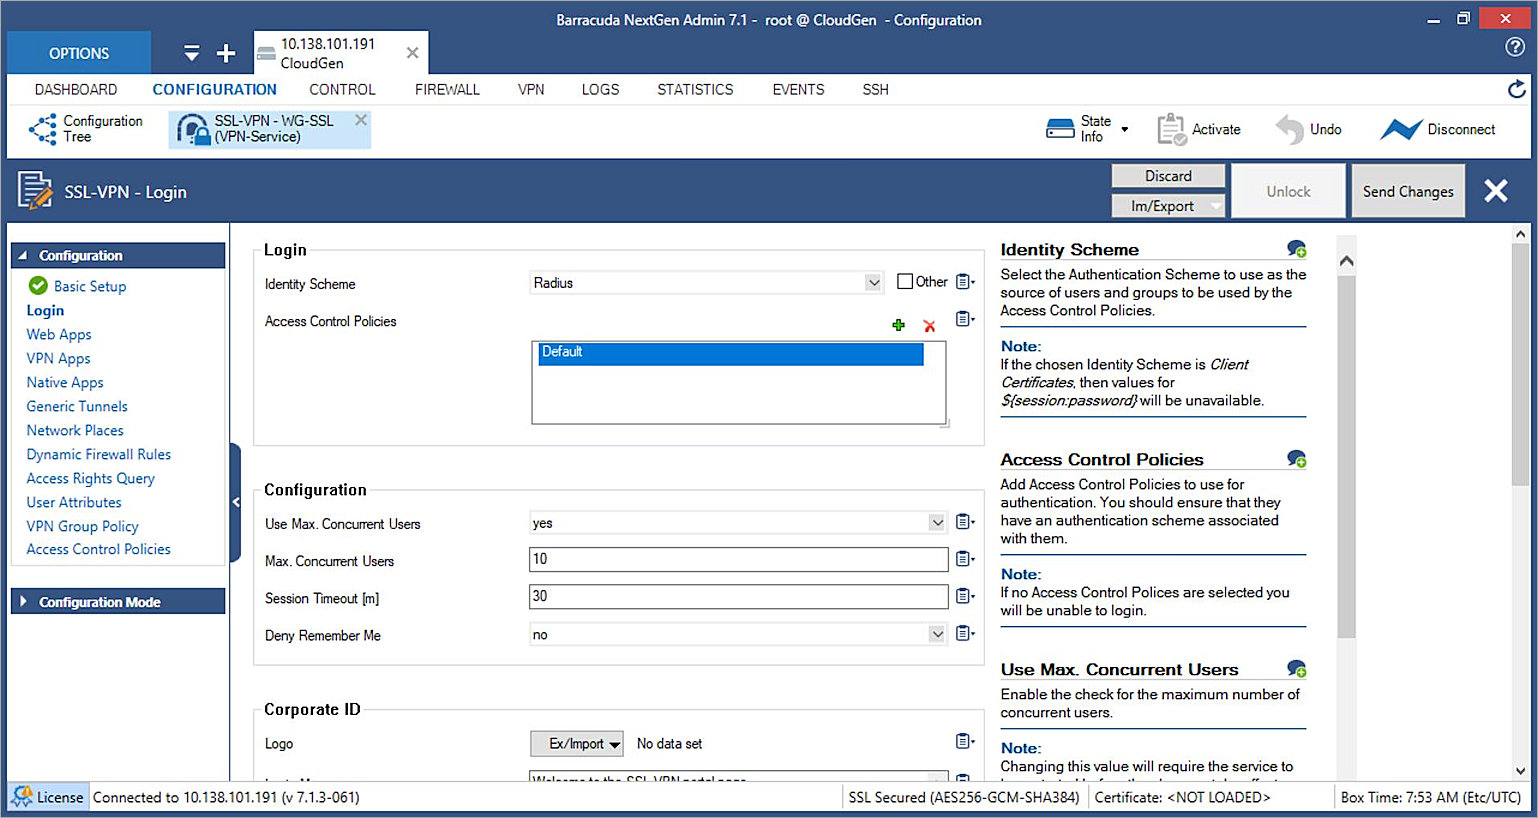Toggle Use Max. Concurrent Users to no
The width and height of the screenshot is (1538, 818).
(936, 522)
